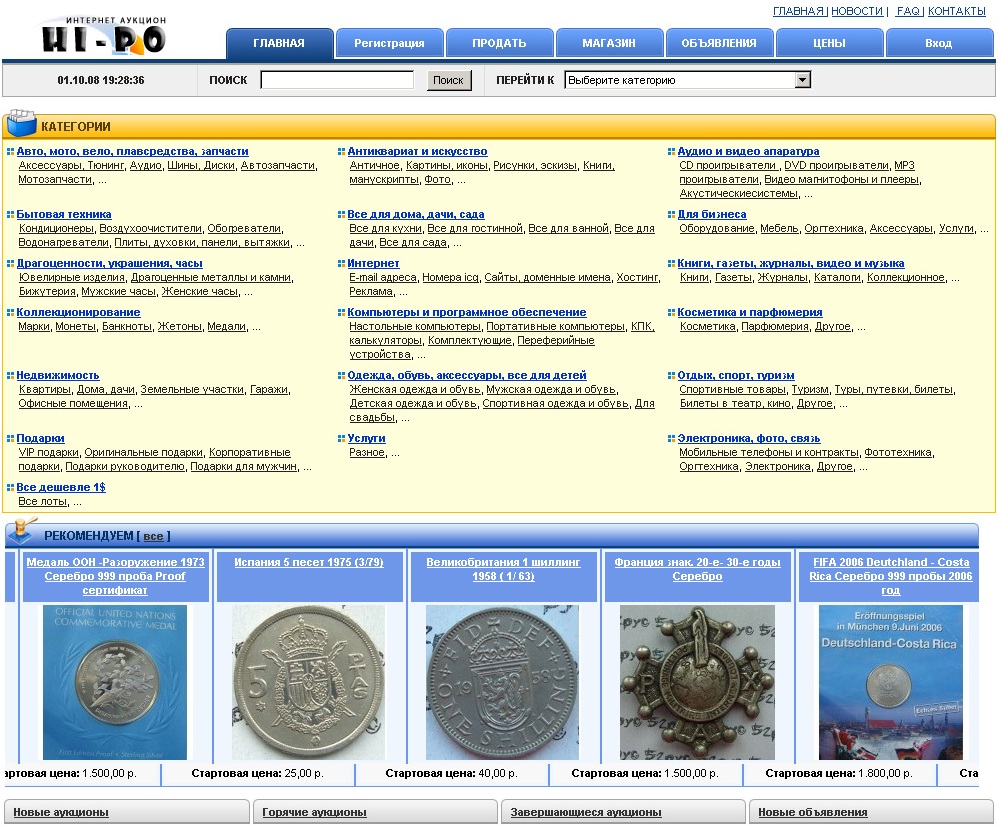Open Великобритания 1 шиллинг 1958 listing
Screen dimensions: 998x826
[x=503, y=569]
